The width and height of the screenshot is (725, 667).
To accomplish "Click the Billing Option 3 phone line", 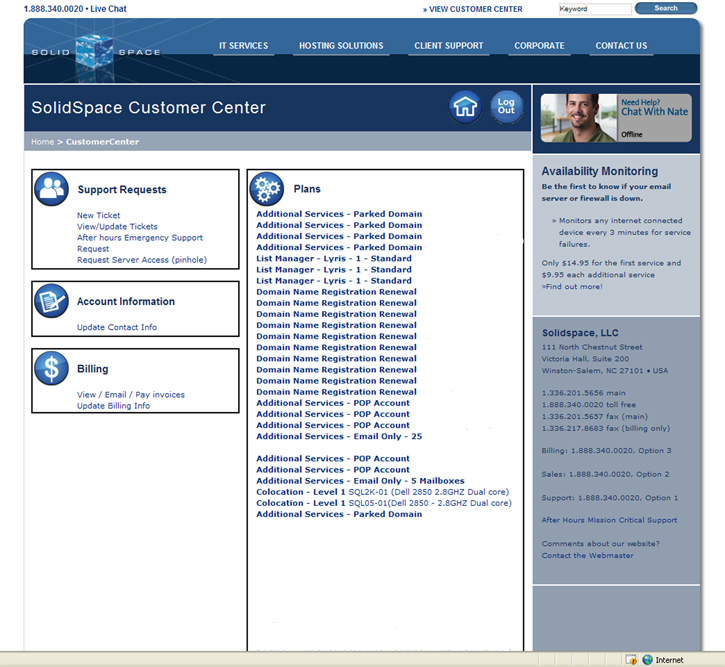I will coord(607,451).
